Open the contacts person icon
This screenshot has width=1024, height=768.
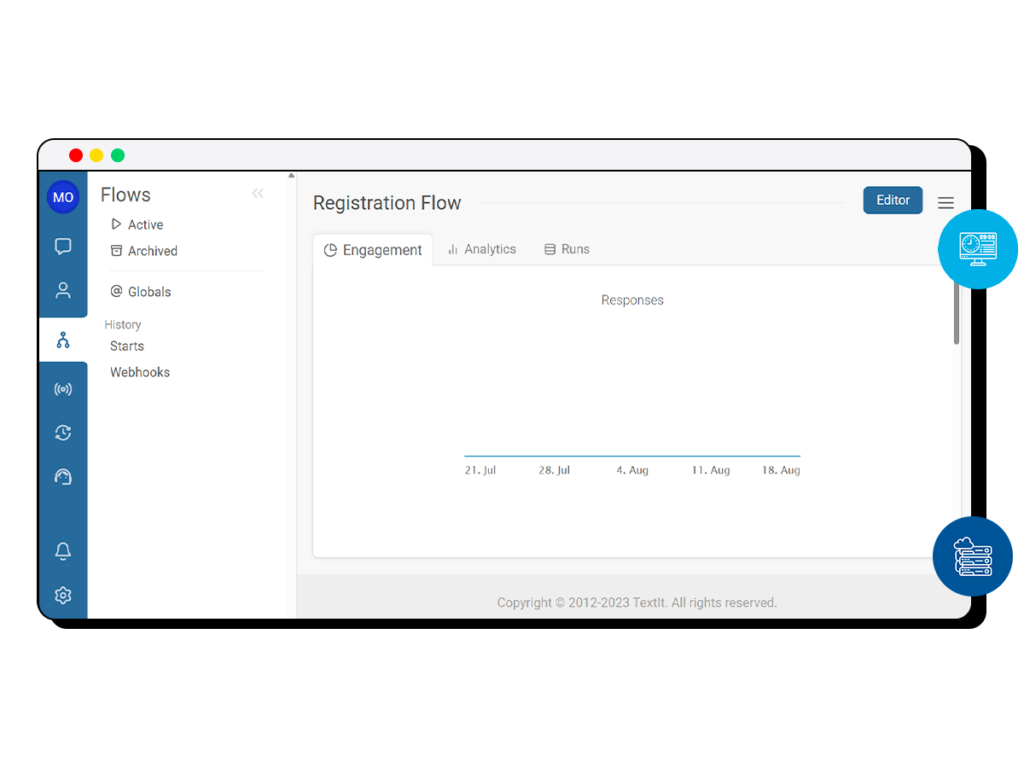coord(63,290)
